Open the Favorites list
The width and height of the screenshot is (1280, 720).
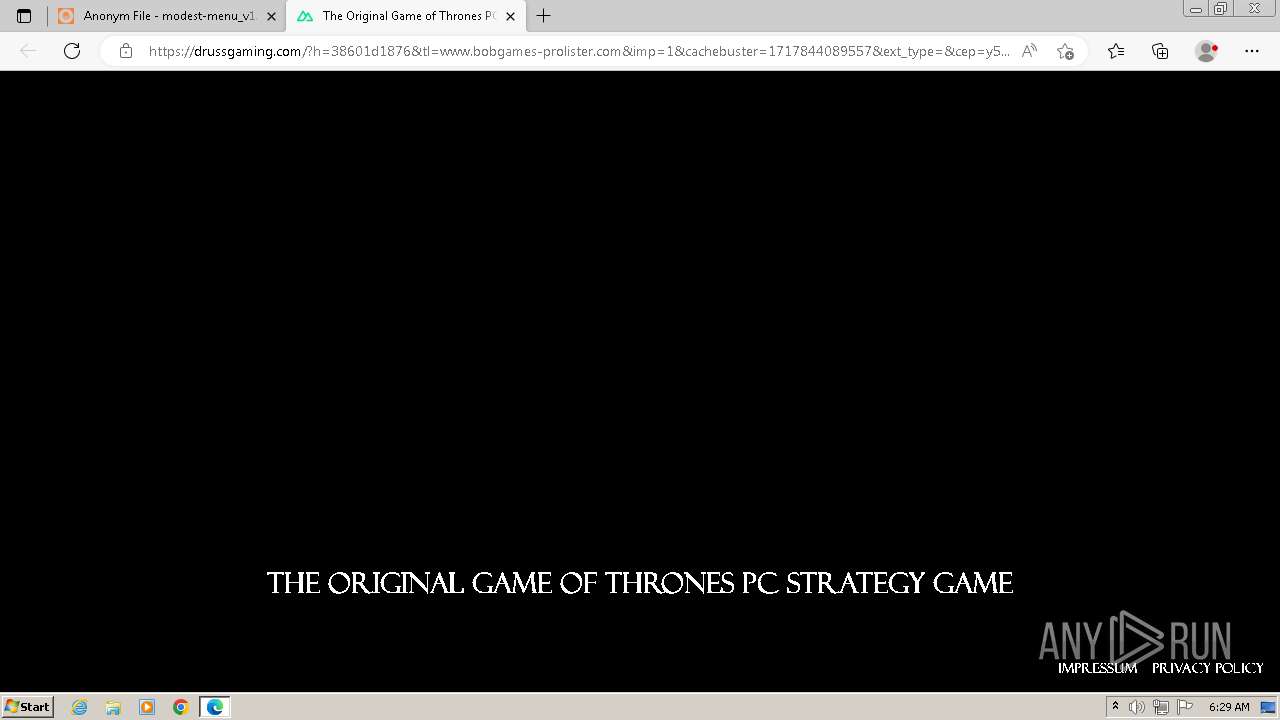tap(1116, 51)
